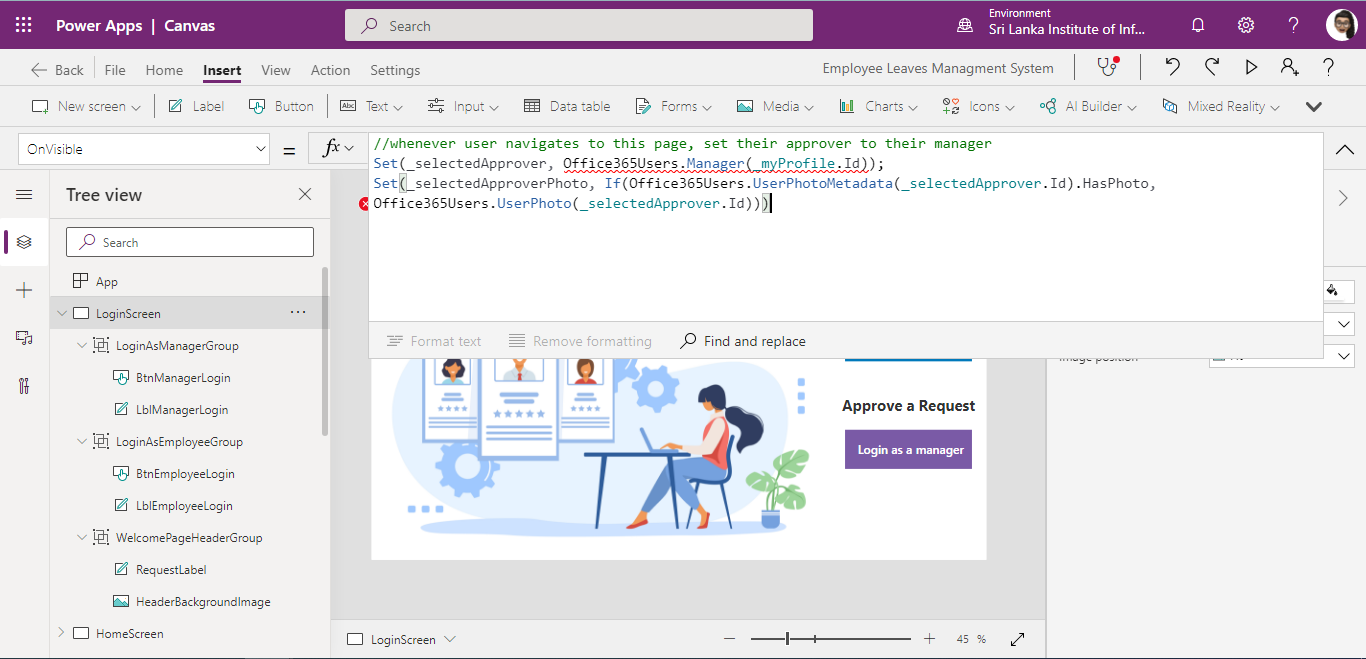This screenshot has height=659, width=1366.
Task: Open Icons dropdown
Action: pyautogui.click(x=979, y=106)
